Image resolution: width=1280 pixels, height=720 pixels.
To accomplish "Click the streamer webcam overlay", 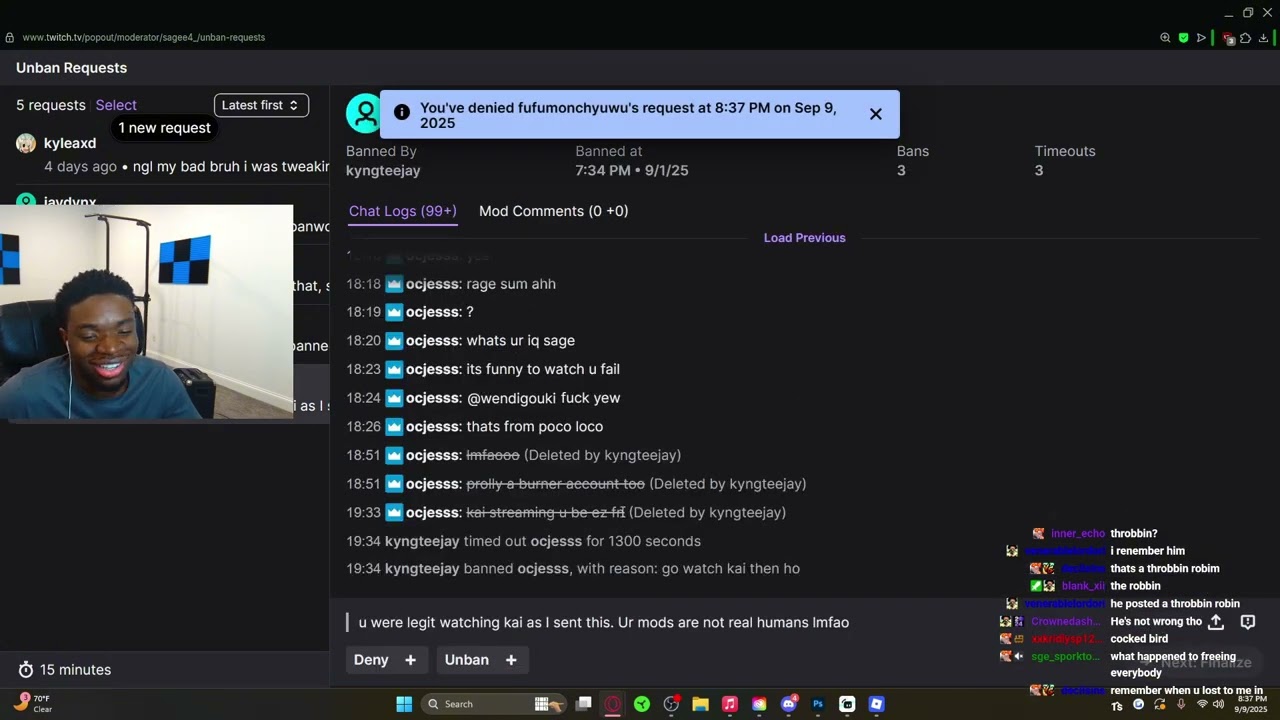I will click(x=147, y=312).
